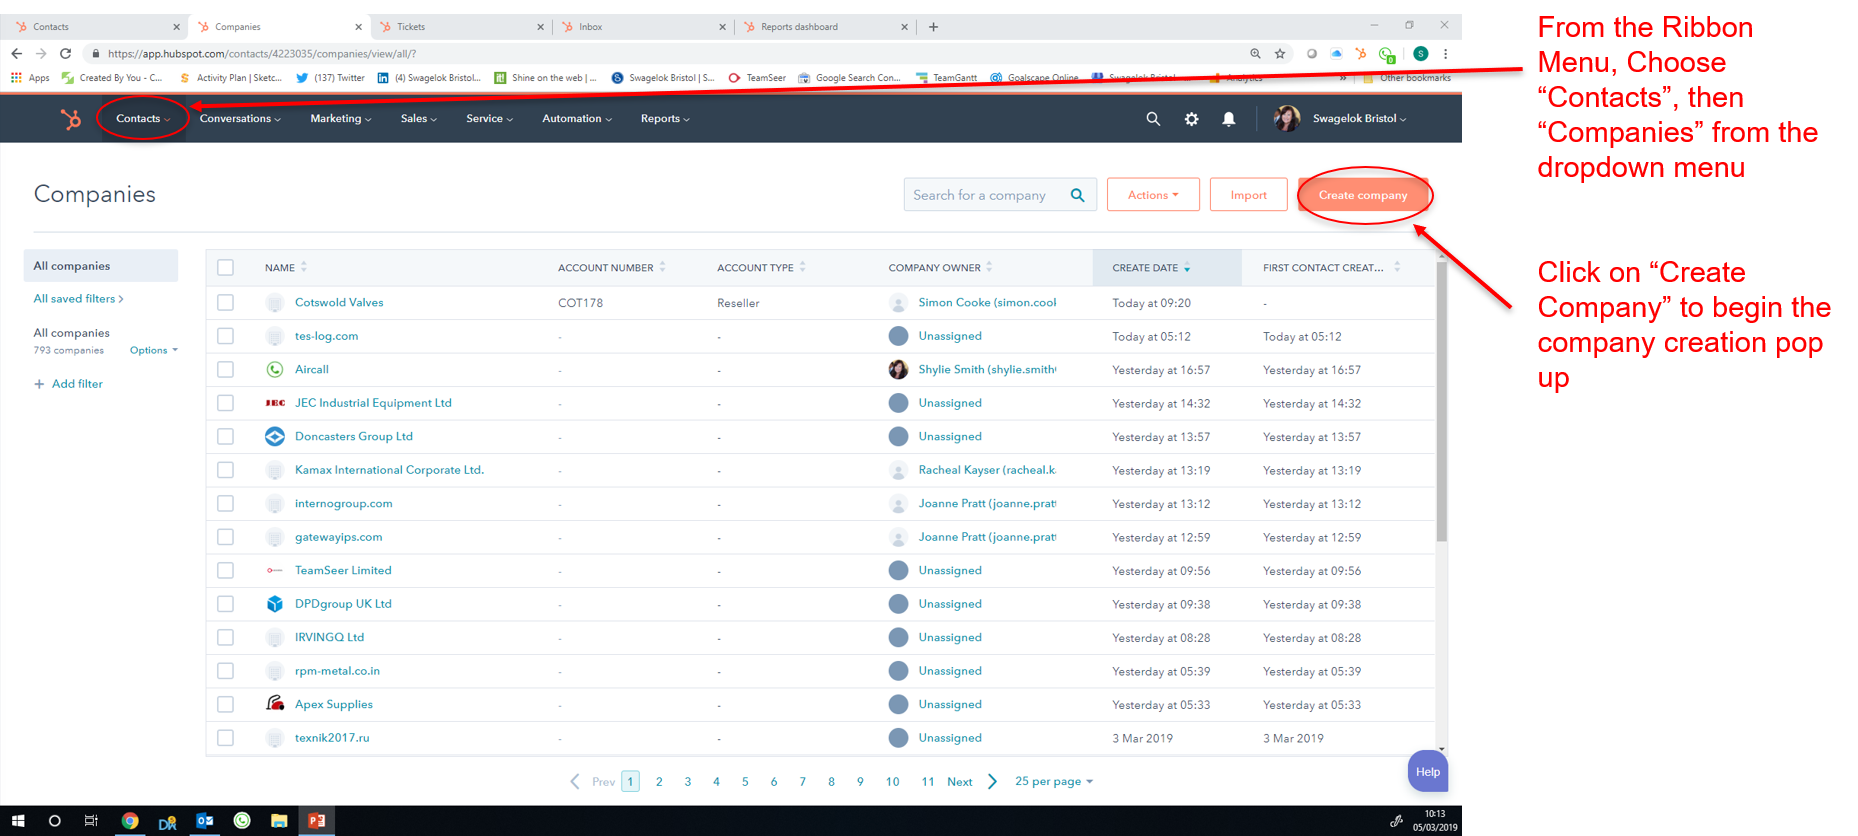Open the Options dropdown under All companies
Screen dimensions: 1858x836
pos(154,351)
